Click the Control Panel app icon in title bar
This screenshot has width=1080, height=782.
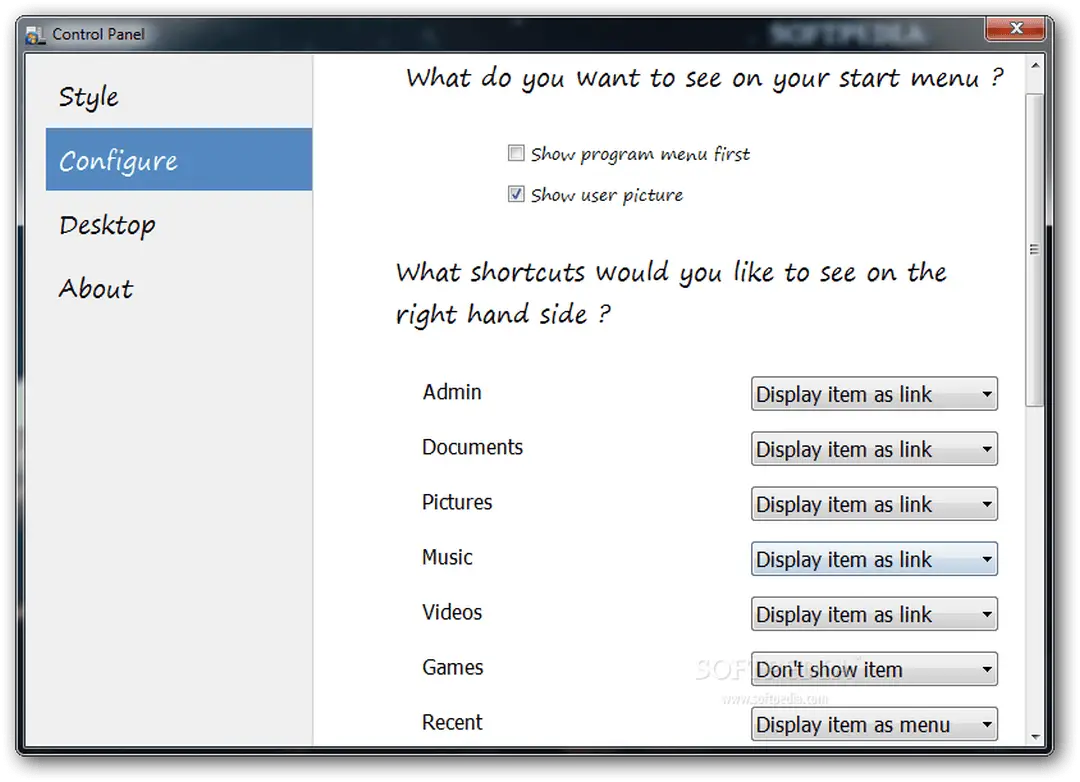coord(36,35)
